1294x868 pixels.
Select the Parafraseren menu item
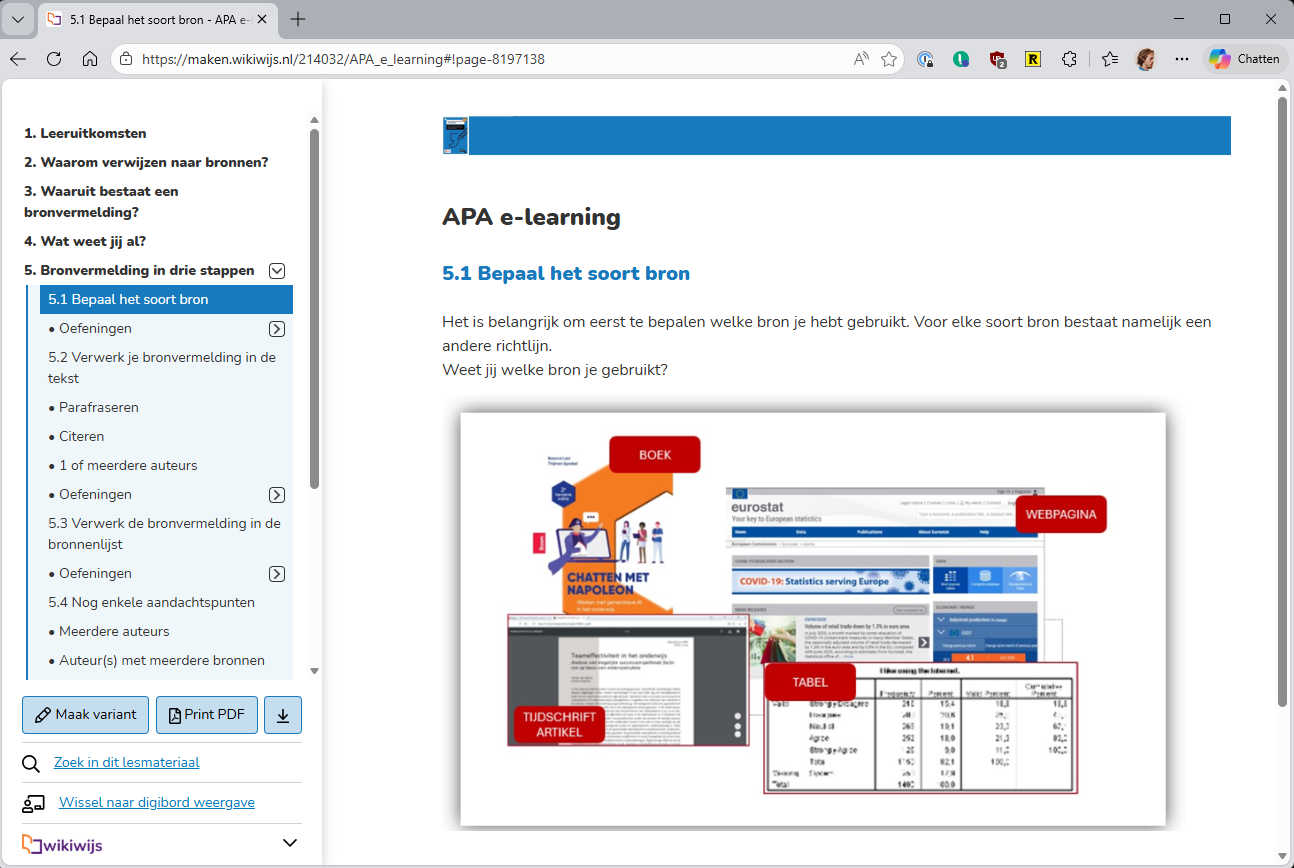98,407
